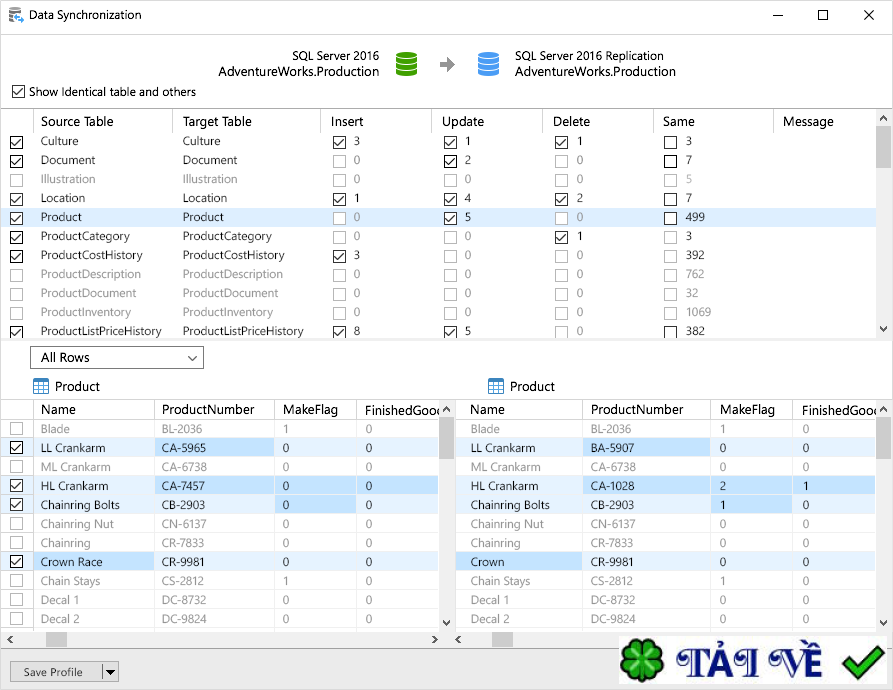Click the green source database icon

point(406,64)
